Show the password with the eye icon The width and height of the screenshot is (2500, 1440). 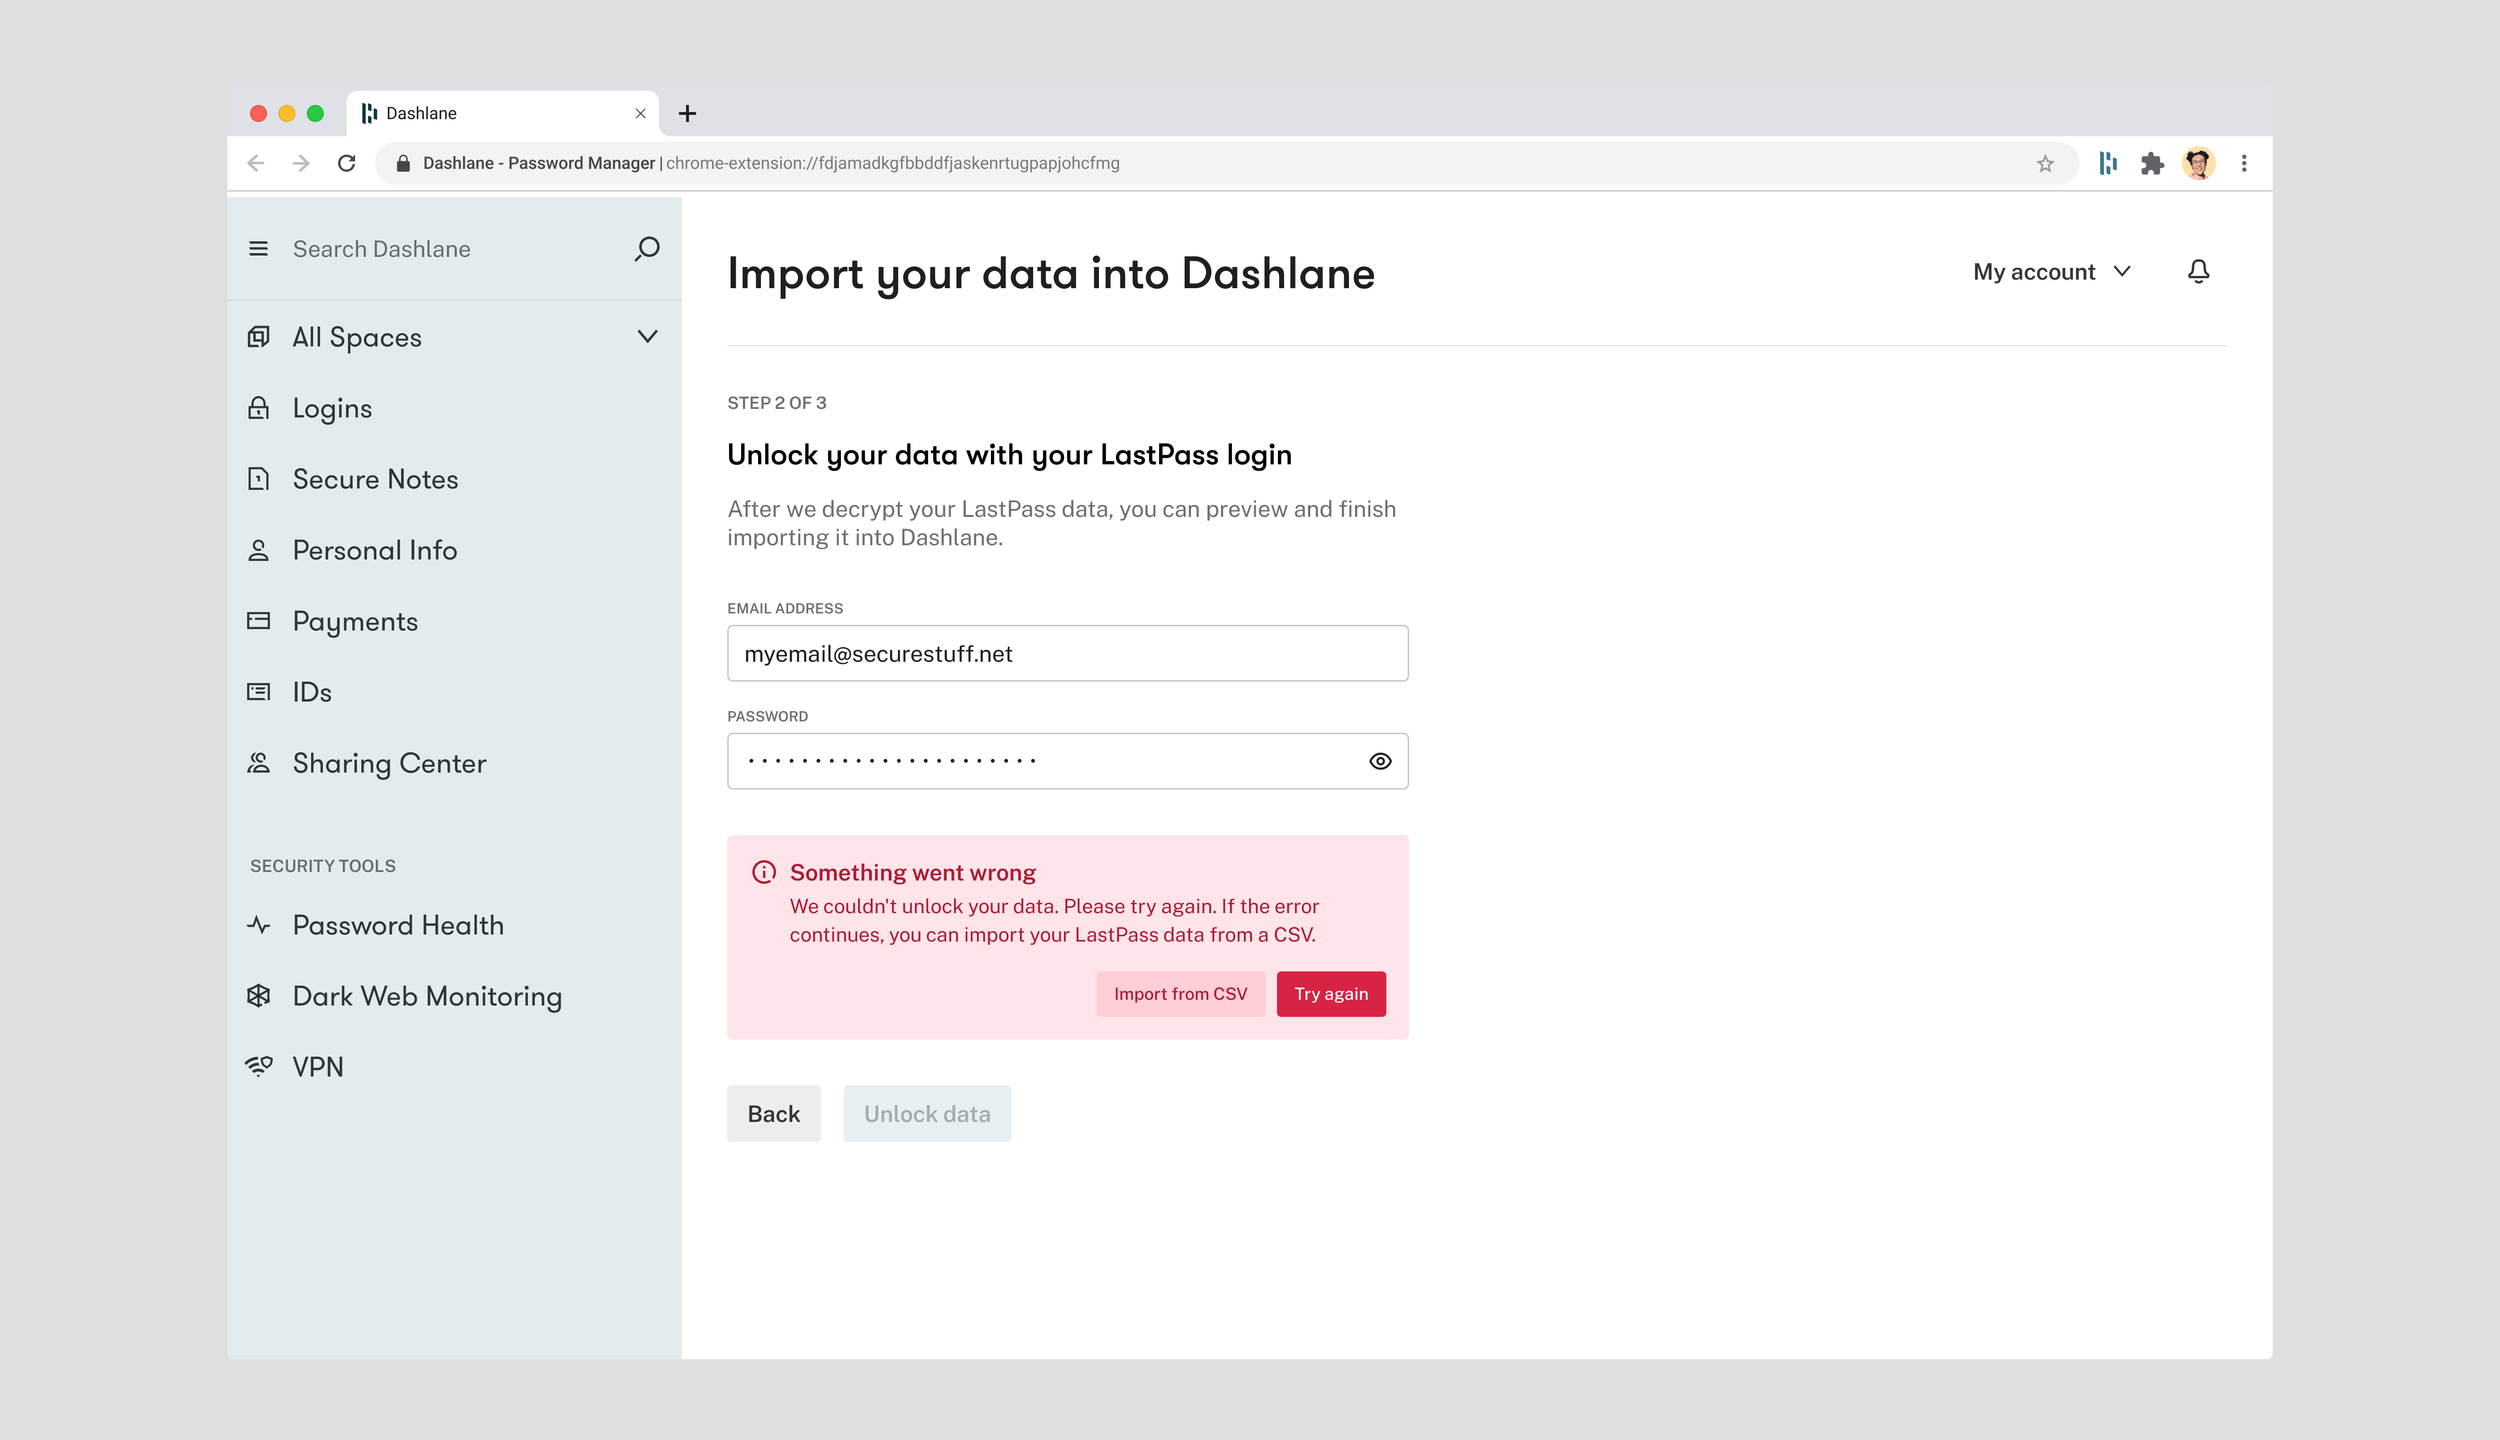1380,761
